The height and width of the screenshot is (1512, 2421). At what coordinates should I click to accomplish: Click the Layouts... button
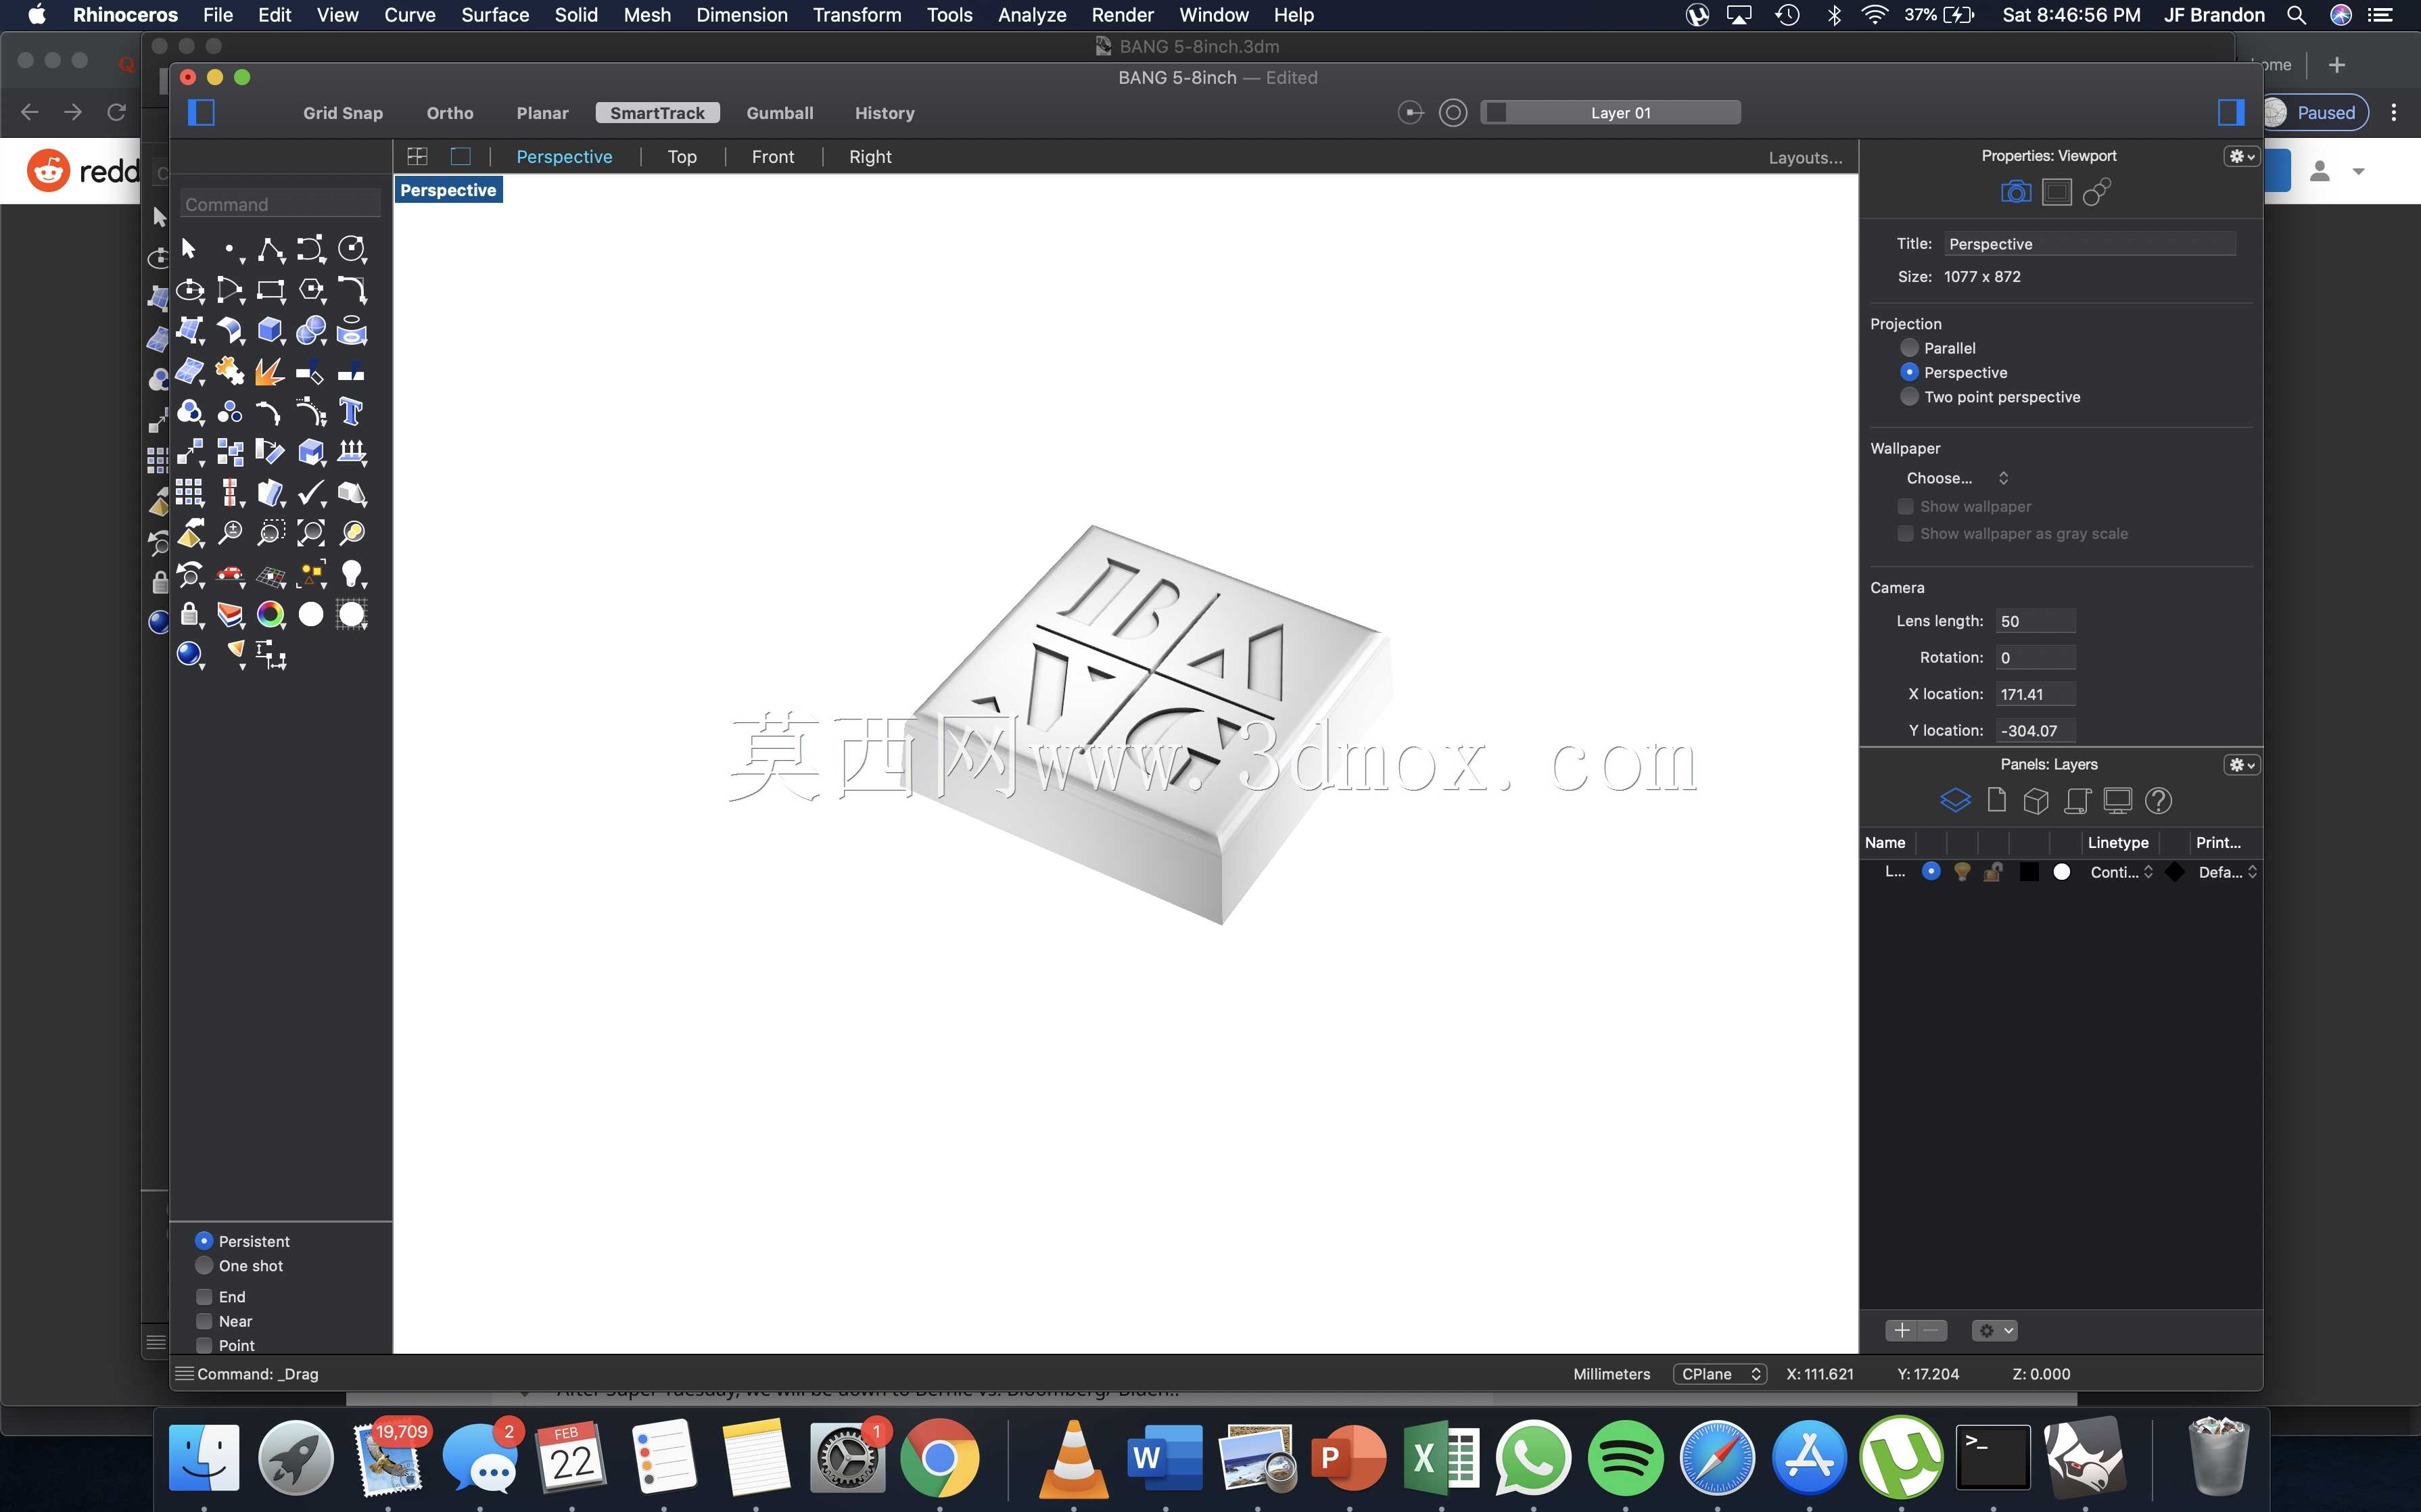point(1805,158)
